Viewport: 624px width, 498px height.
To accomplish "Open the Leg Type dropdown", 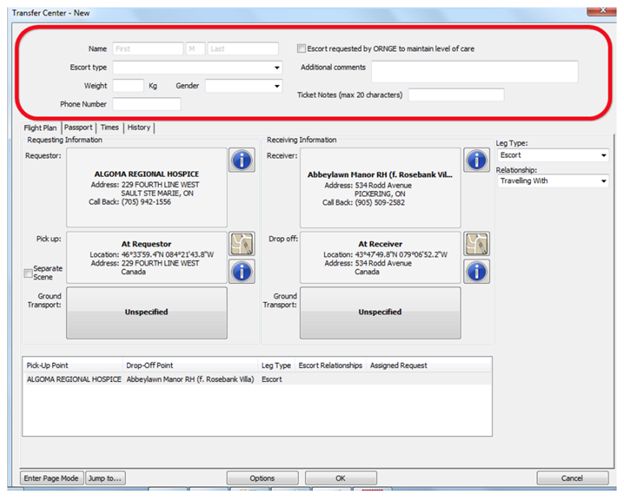I will 603,155.
